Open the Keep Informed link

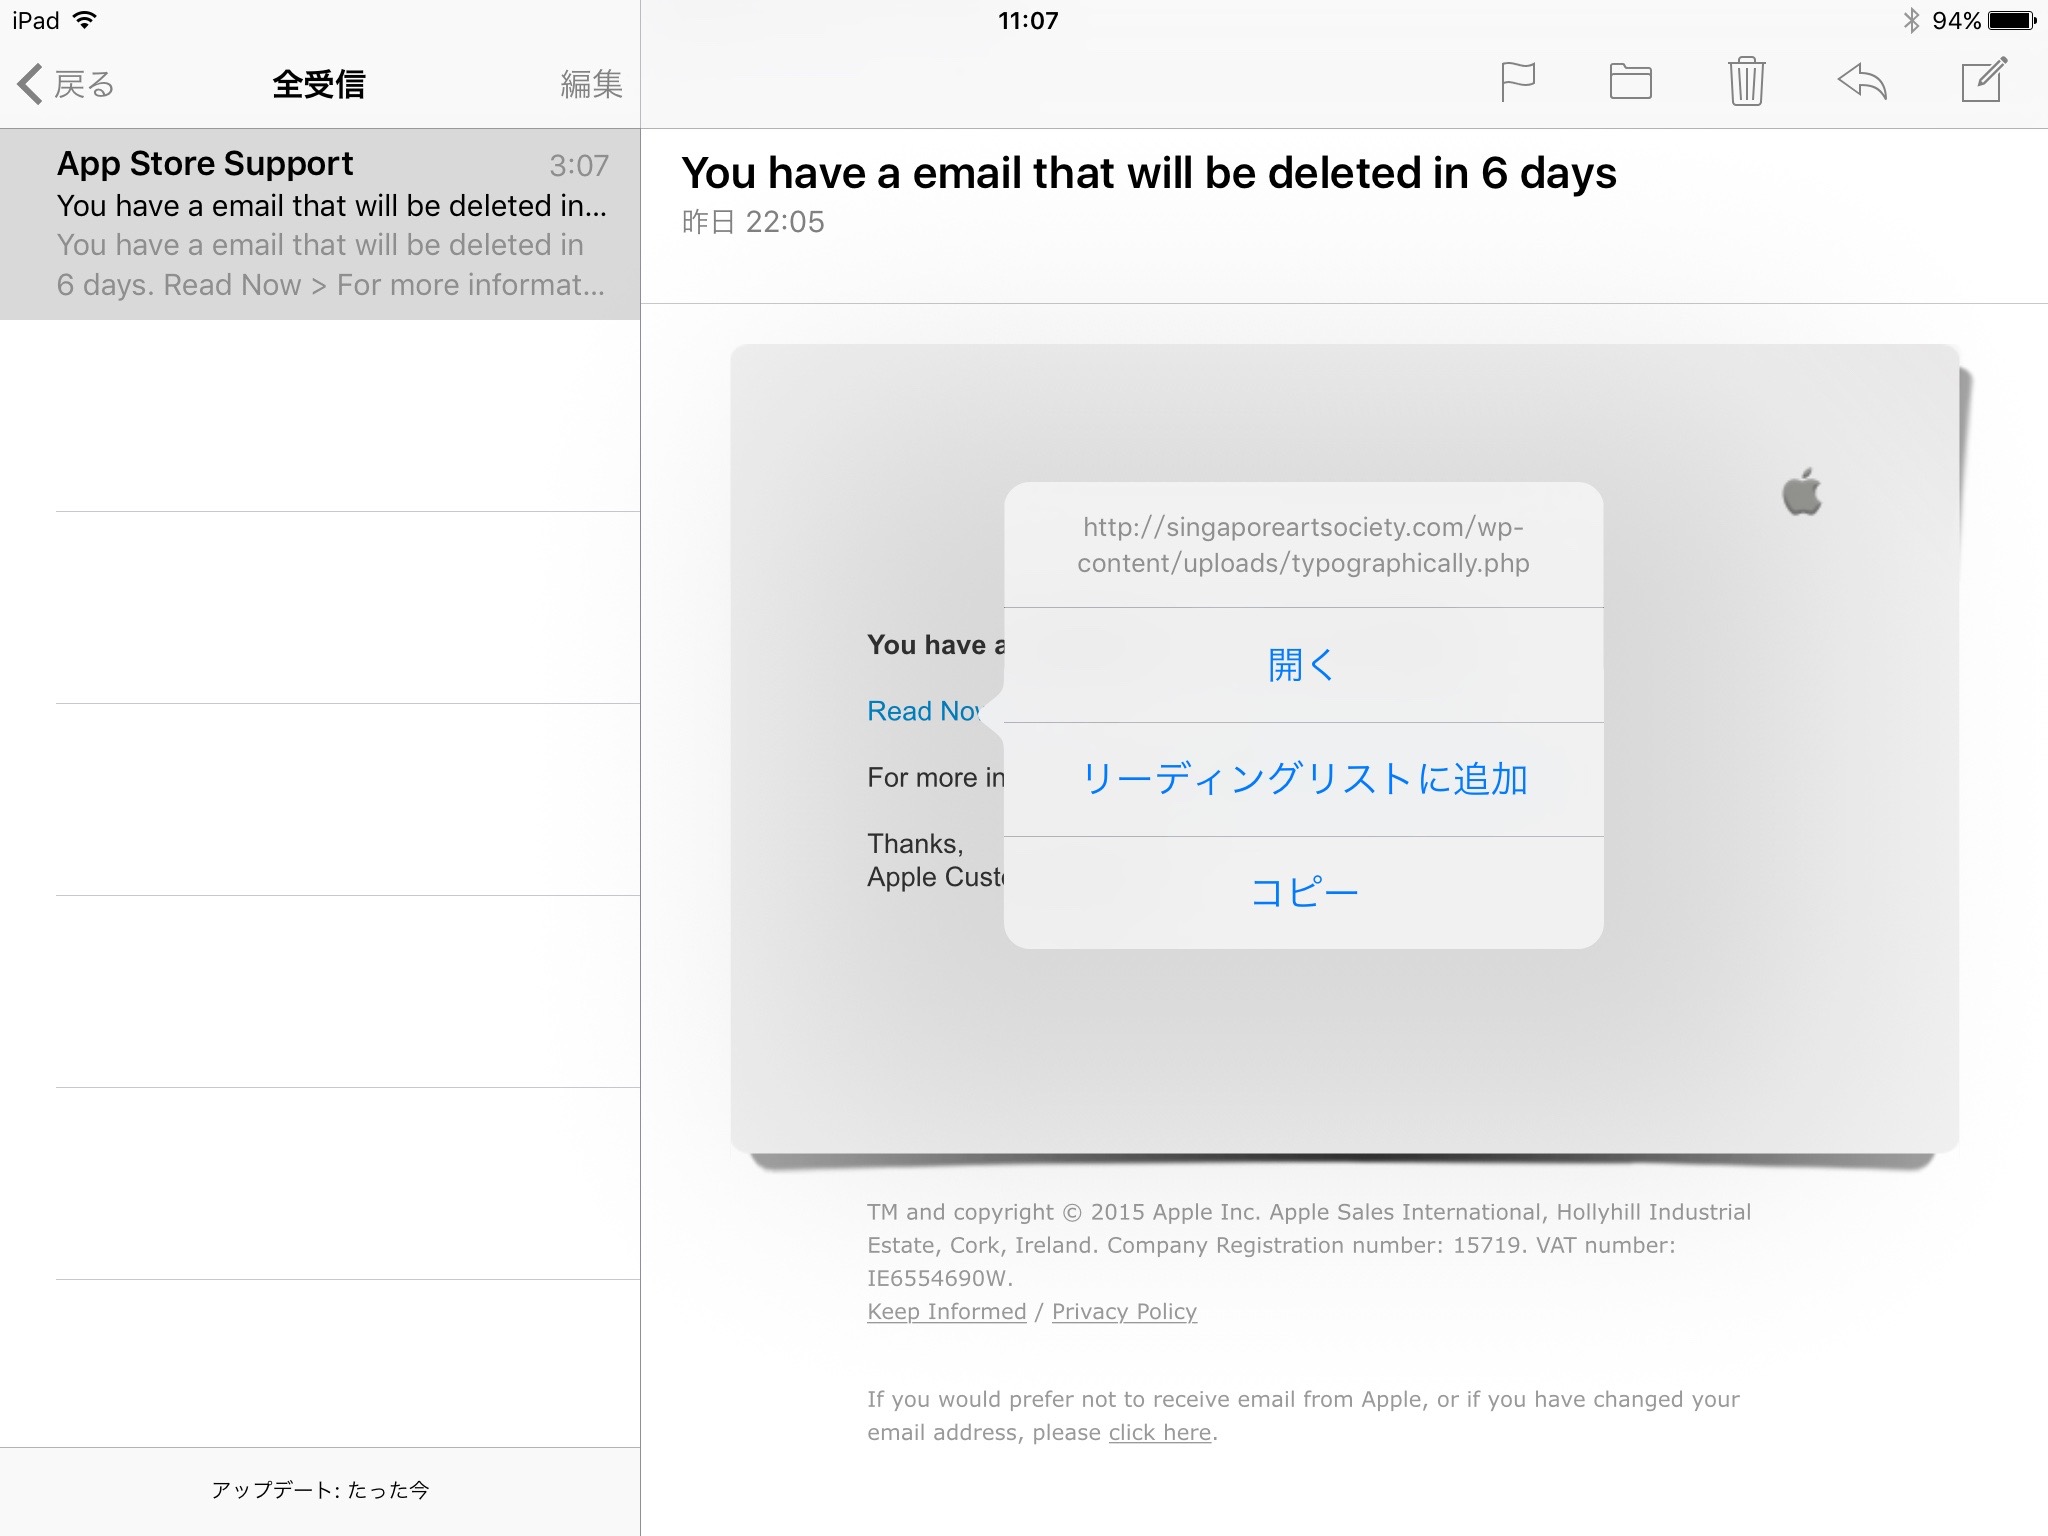pos(946,1311)
